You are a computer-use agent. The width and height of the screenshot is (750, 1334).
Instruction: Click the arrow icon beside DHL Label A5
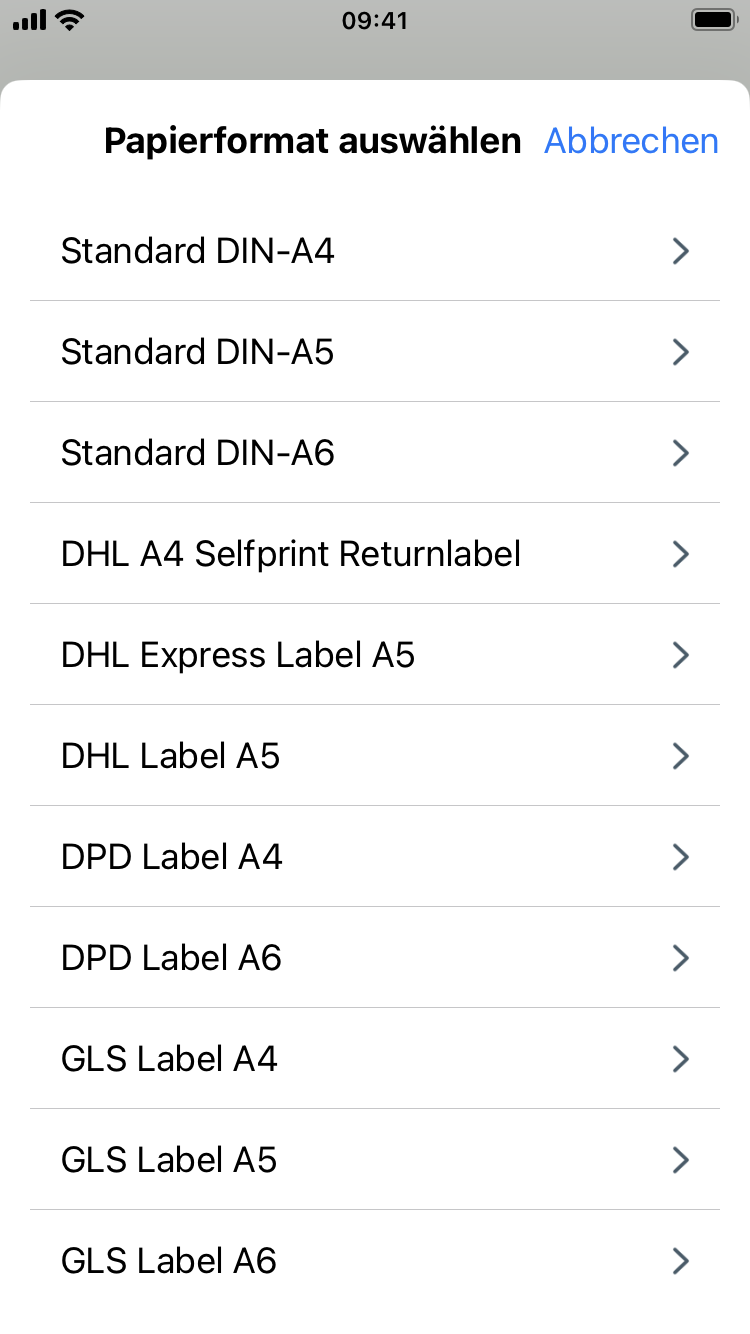681,756
